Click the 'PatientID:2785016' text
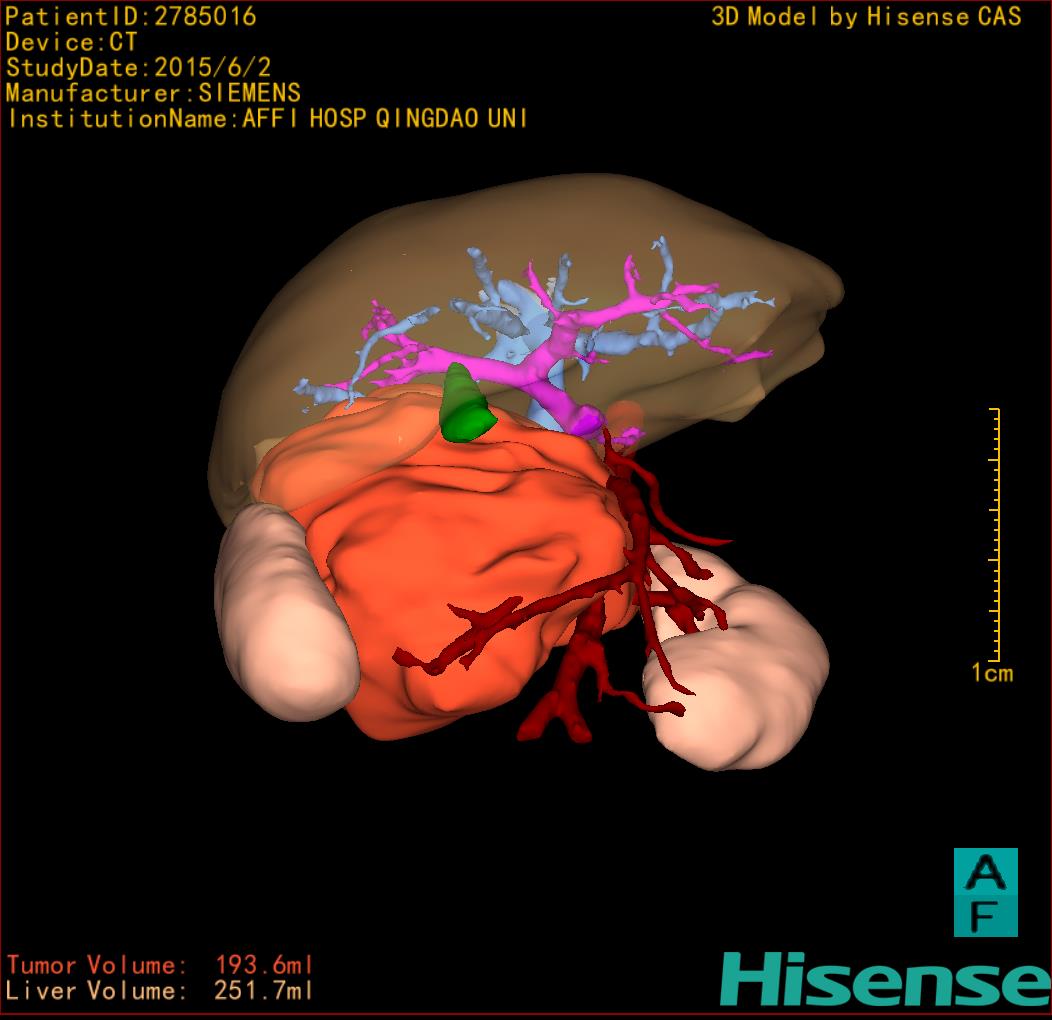The height and width of the screenshot is (1020, 1052). 131,16
